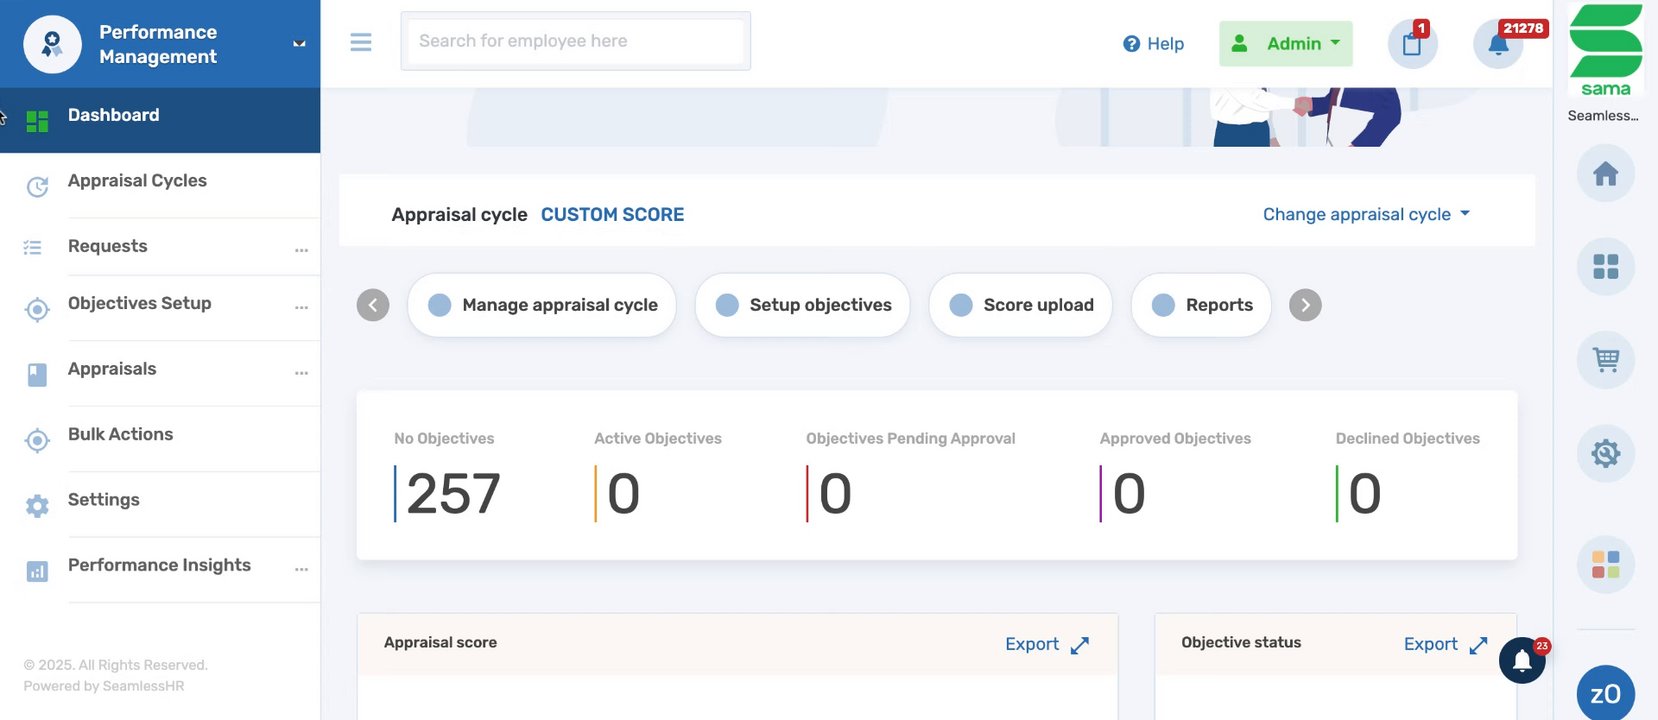Open Bulk Actions sidebar item

[x=120, y=435]
